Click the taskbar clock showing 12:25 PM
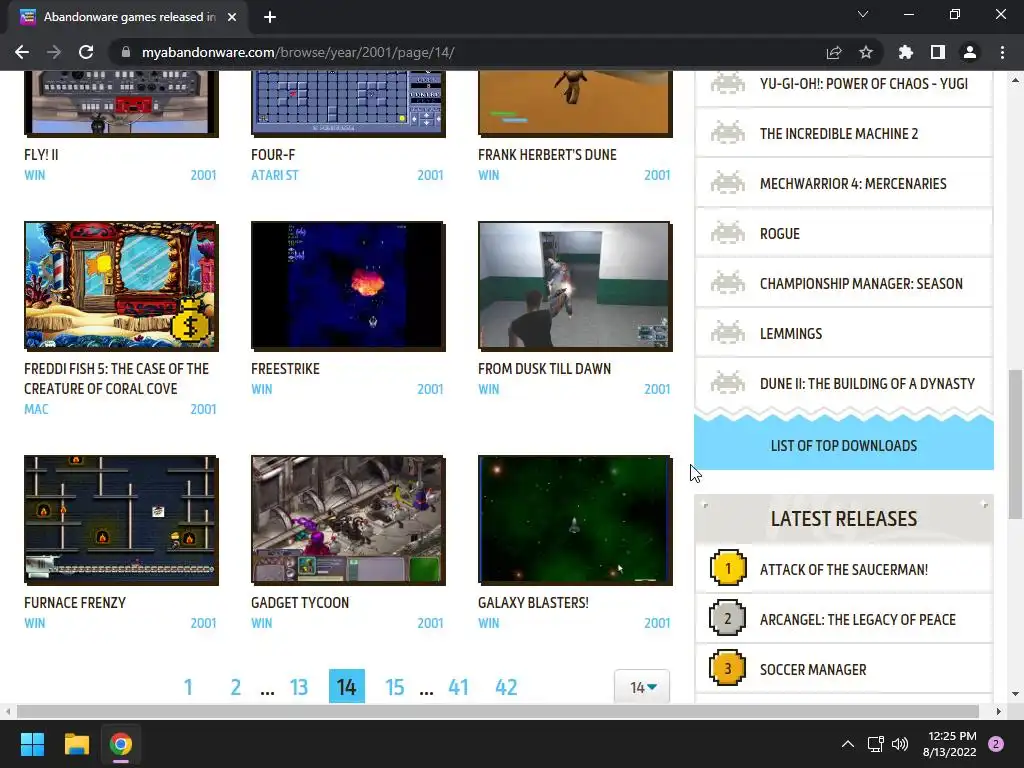The width and height of the screenshot is (1024, 768). 950,744
